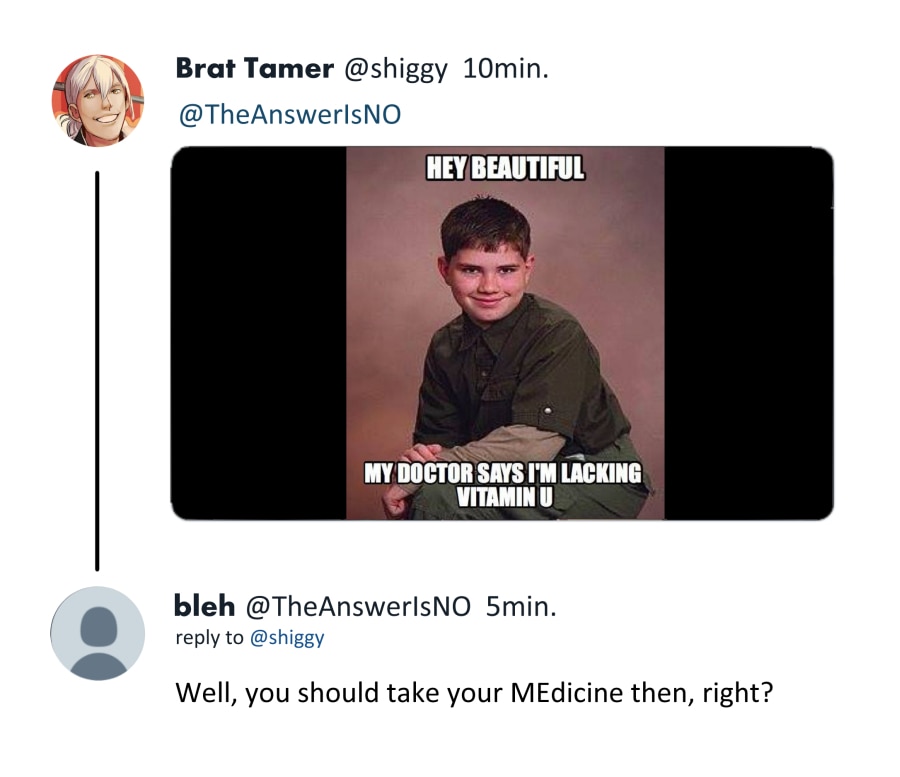Open the @shiggy handle in first tweet header
This screenshot has width=900, height=777.
395,68
